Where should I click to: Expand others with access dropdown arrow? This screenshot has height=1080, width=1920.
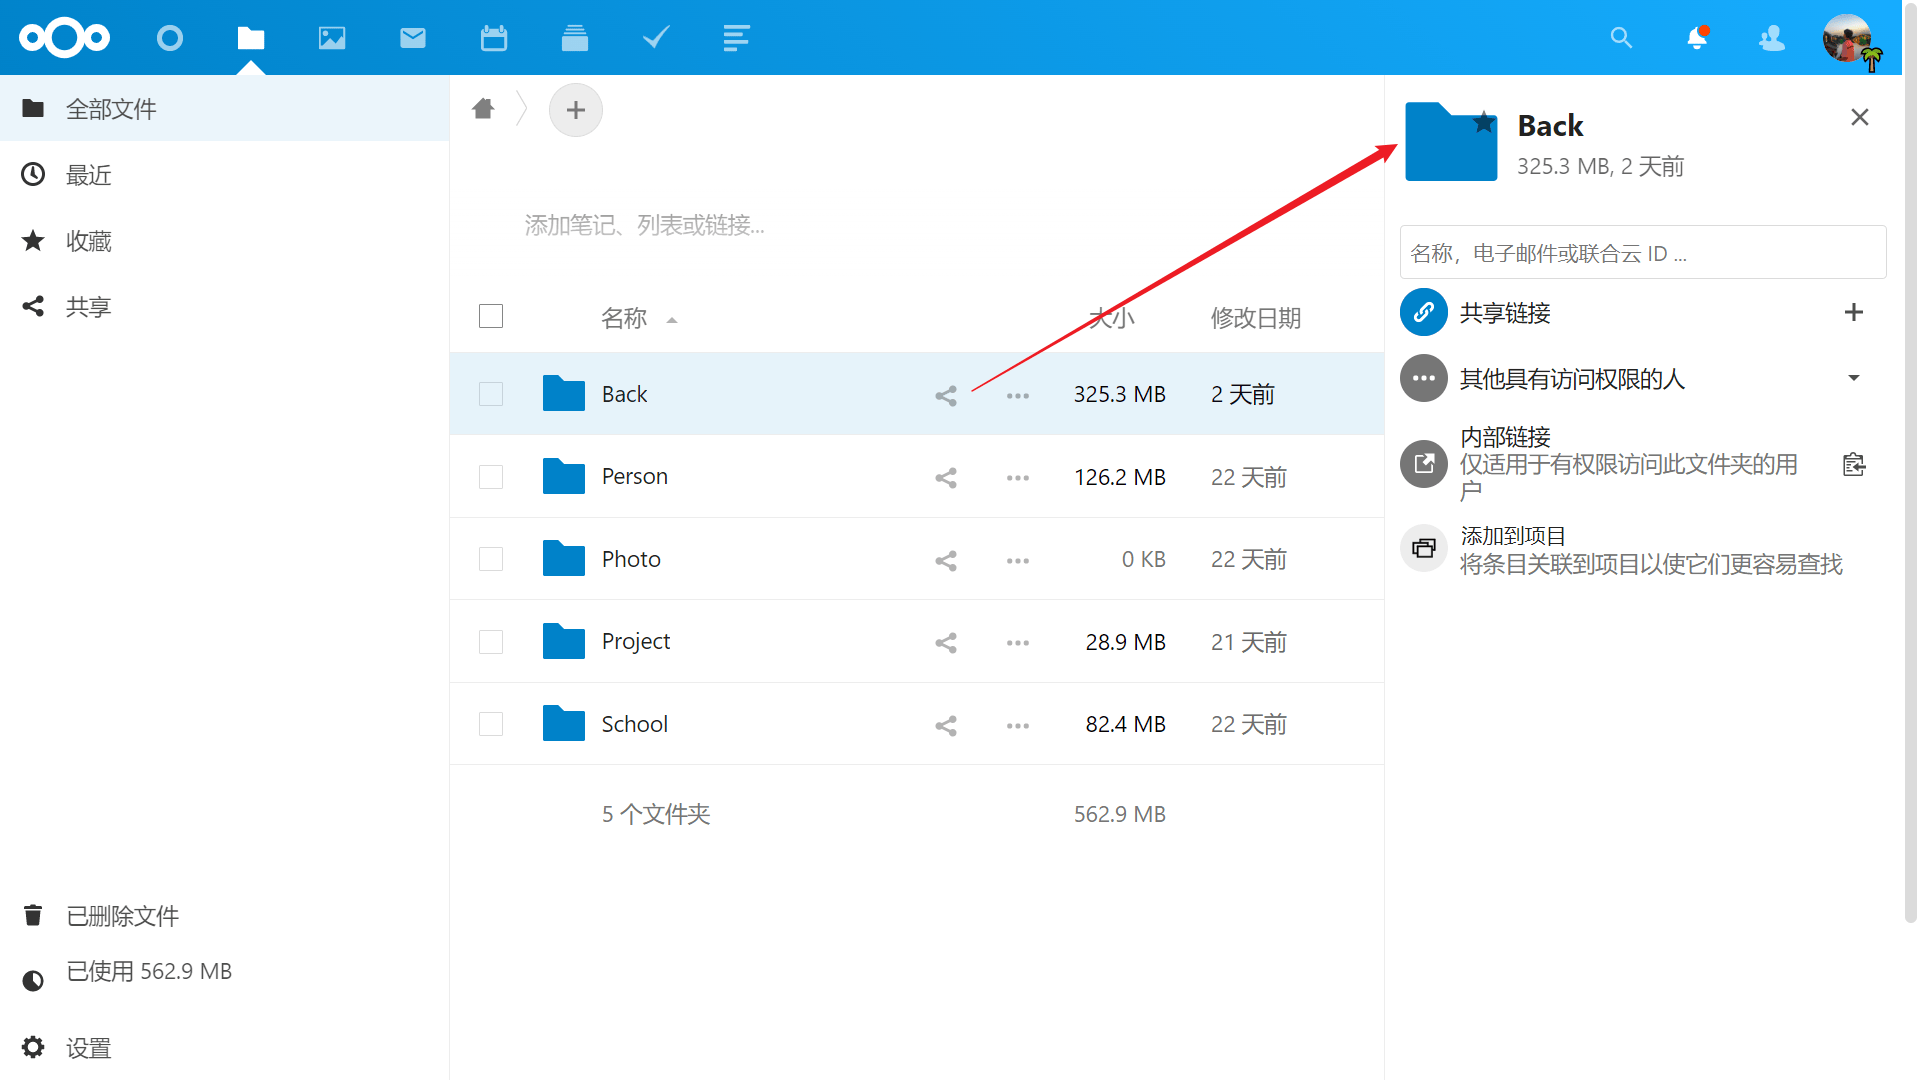pos(1854,378)
